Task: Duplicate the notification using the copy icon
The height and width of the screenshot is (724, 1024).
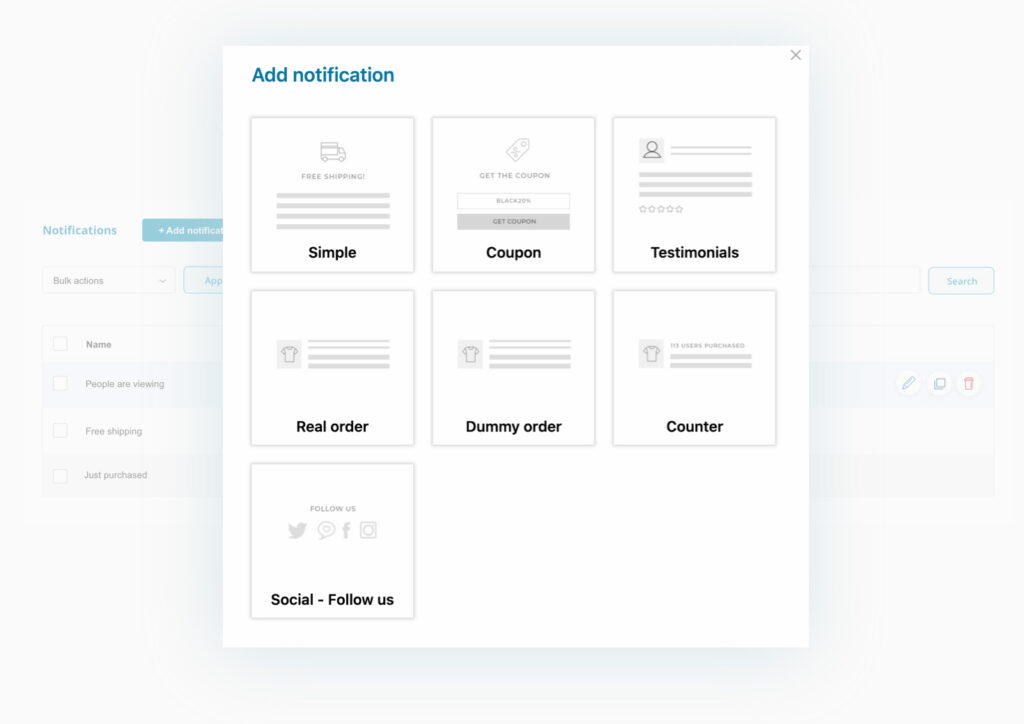Action: click(x=938, y=383)
